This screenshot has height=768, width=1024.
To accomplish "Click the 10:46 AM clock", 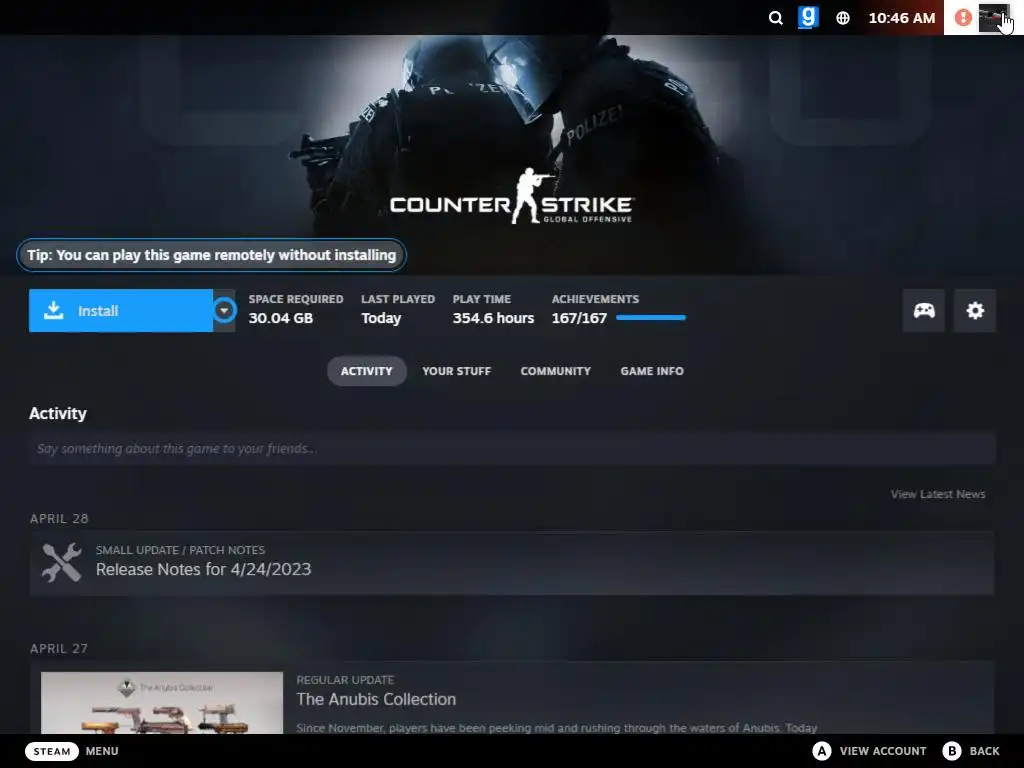I will pos(902,18).
